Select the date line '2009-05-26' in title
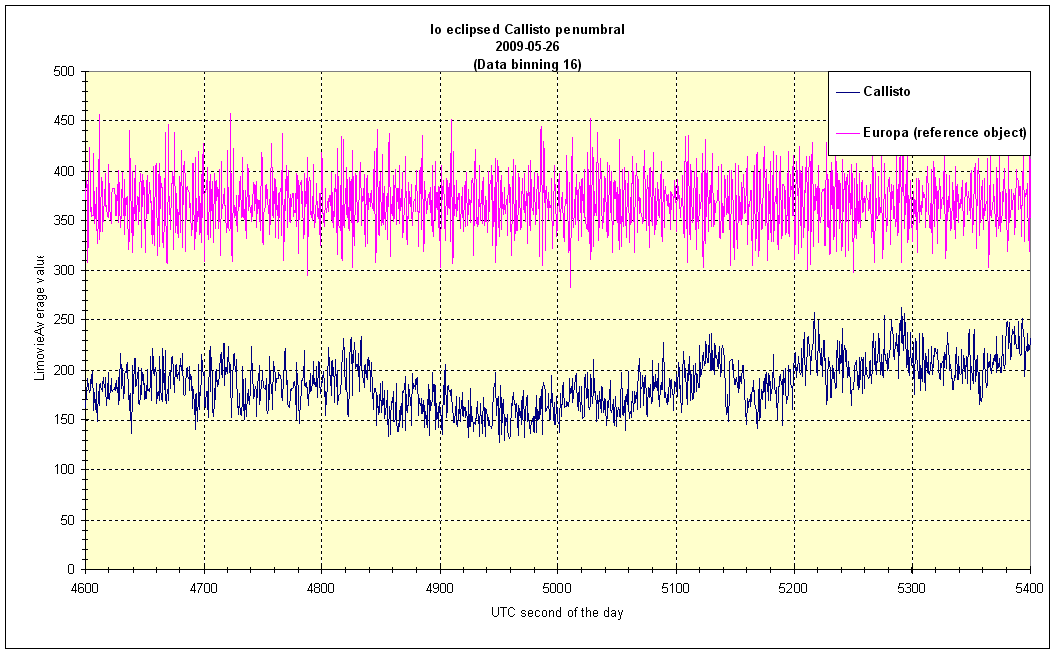This screenshot has width=1055, height=653. [x=528, y=47]
